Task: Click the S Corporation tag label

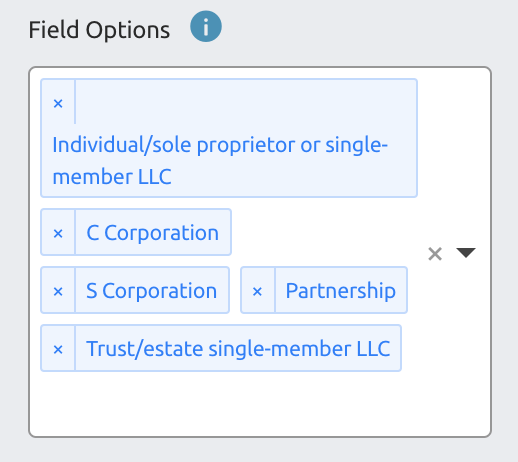Action: pyautogui.click(x=151, y=291)
